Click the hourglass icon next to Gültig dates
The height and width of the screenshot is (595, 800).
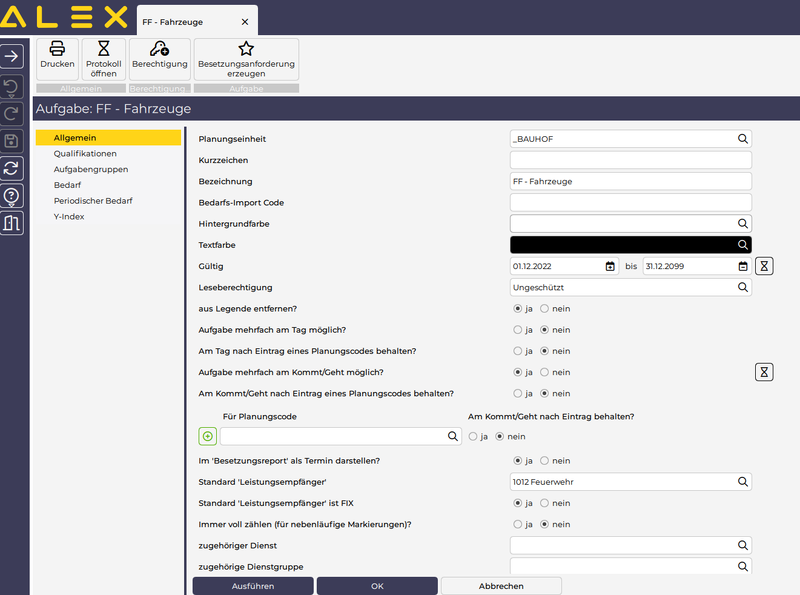click(764, 266)
